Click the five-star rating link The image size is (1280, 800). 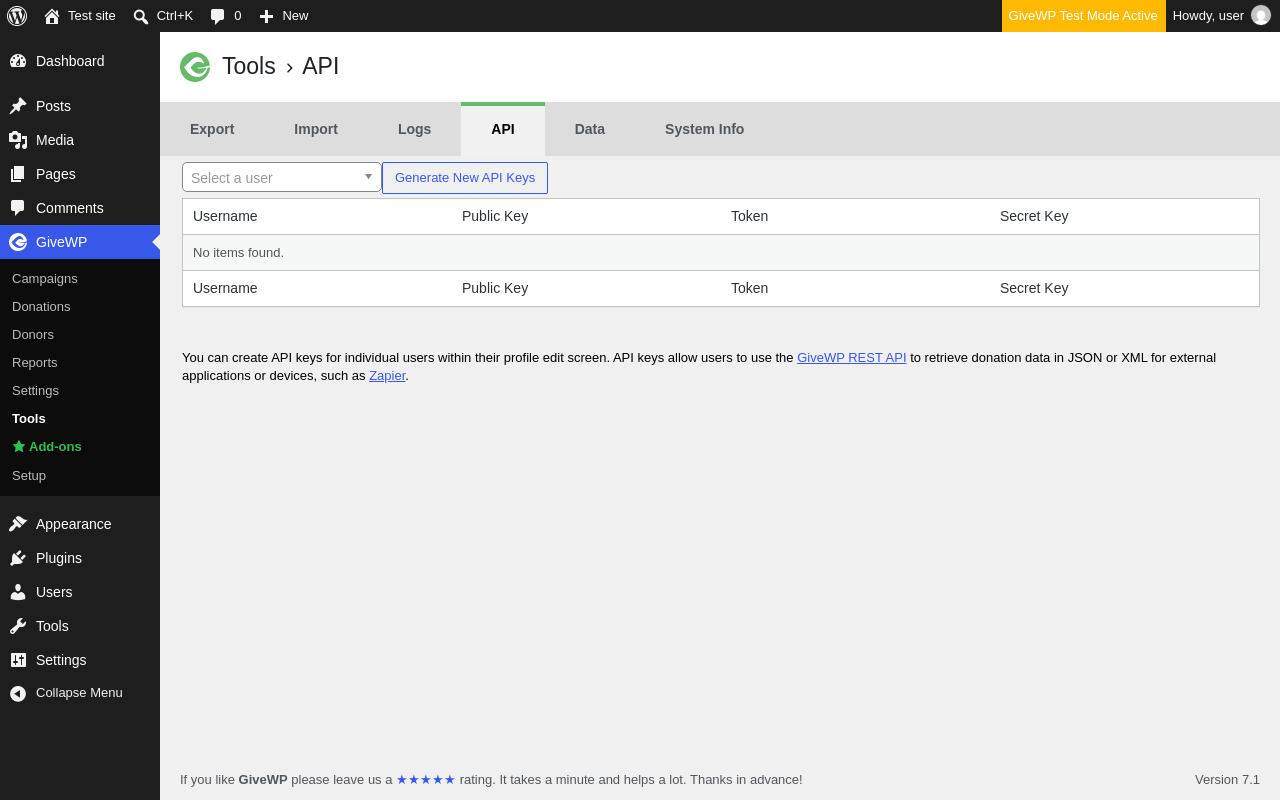(x=426, y=780)
